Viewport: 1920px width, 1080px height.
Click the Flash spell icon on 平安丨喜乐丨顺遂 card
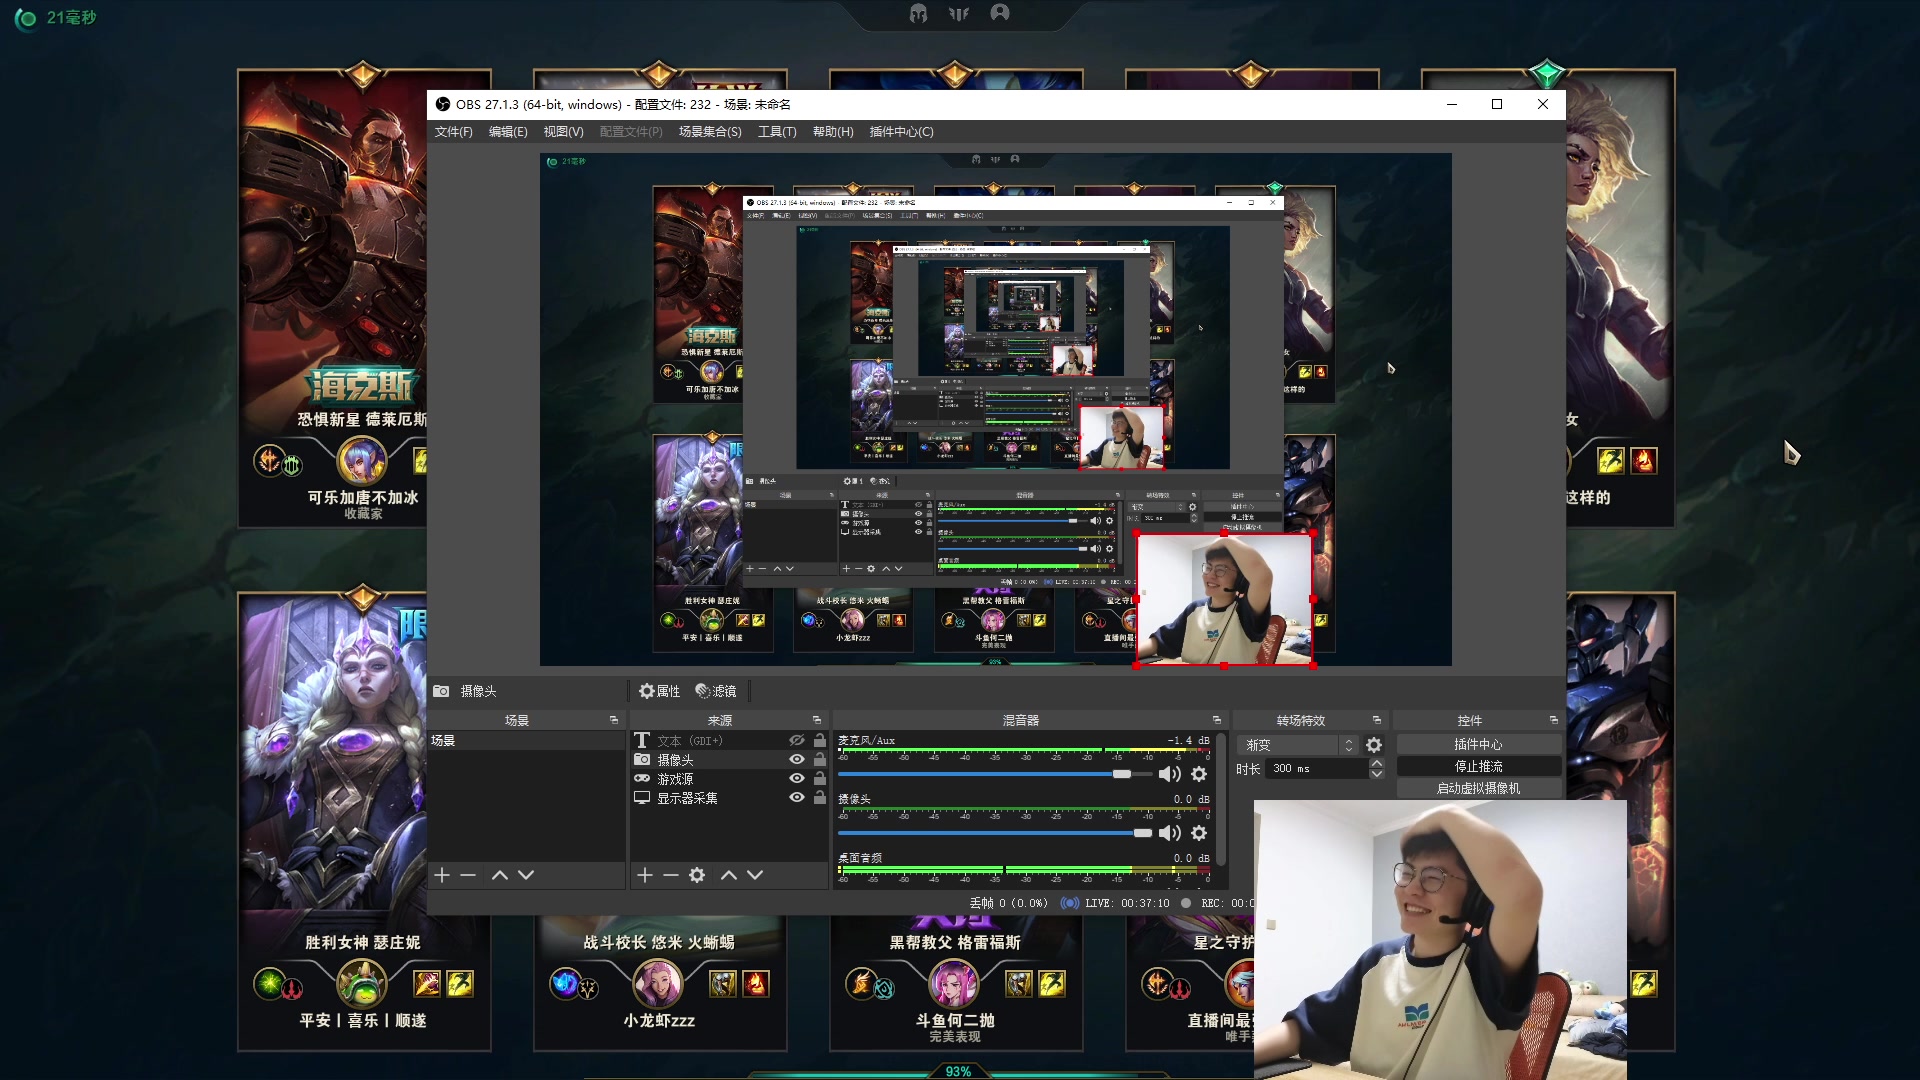pyautogui.click(x=460, y=983)
